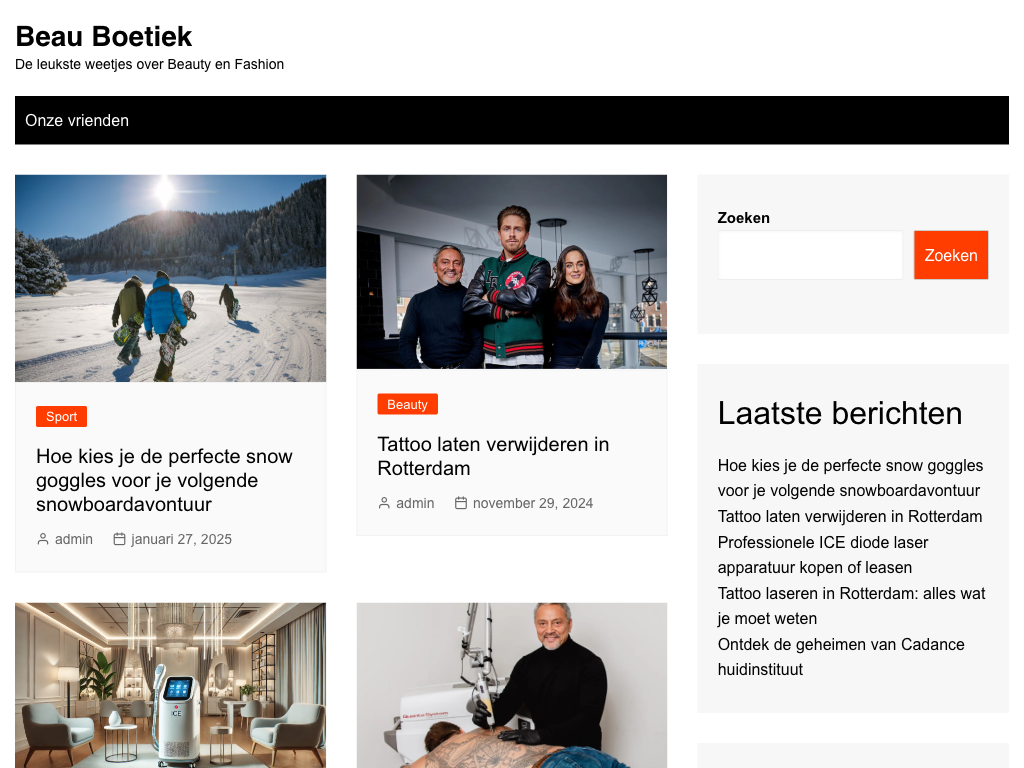This screenshot has width=1024, height=768.
Task: Open the ICE laser machine salon thumbnail
Action: point(170,685)
